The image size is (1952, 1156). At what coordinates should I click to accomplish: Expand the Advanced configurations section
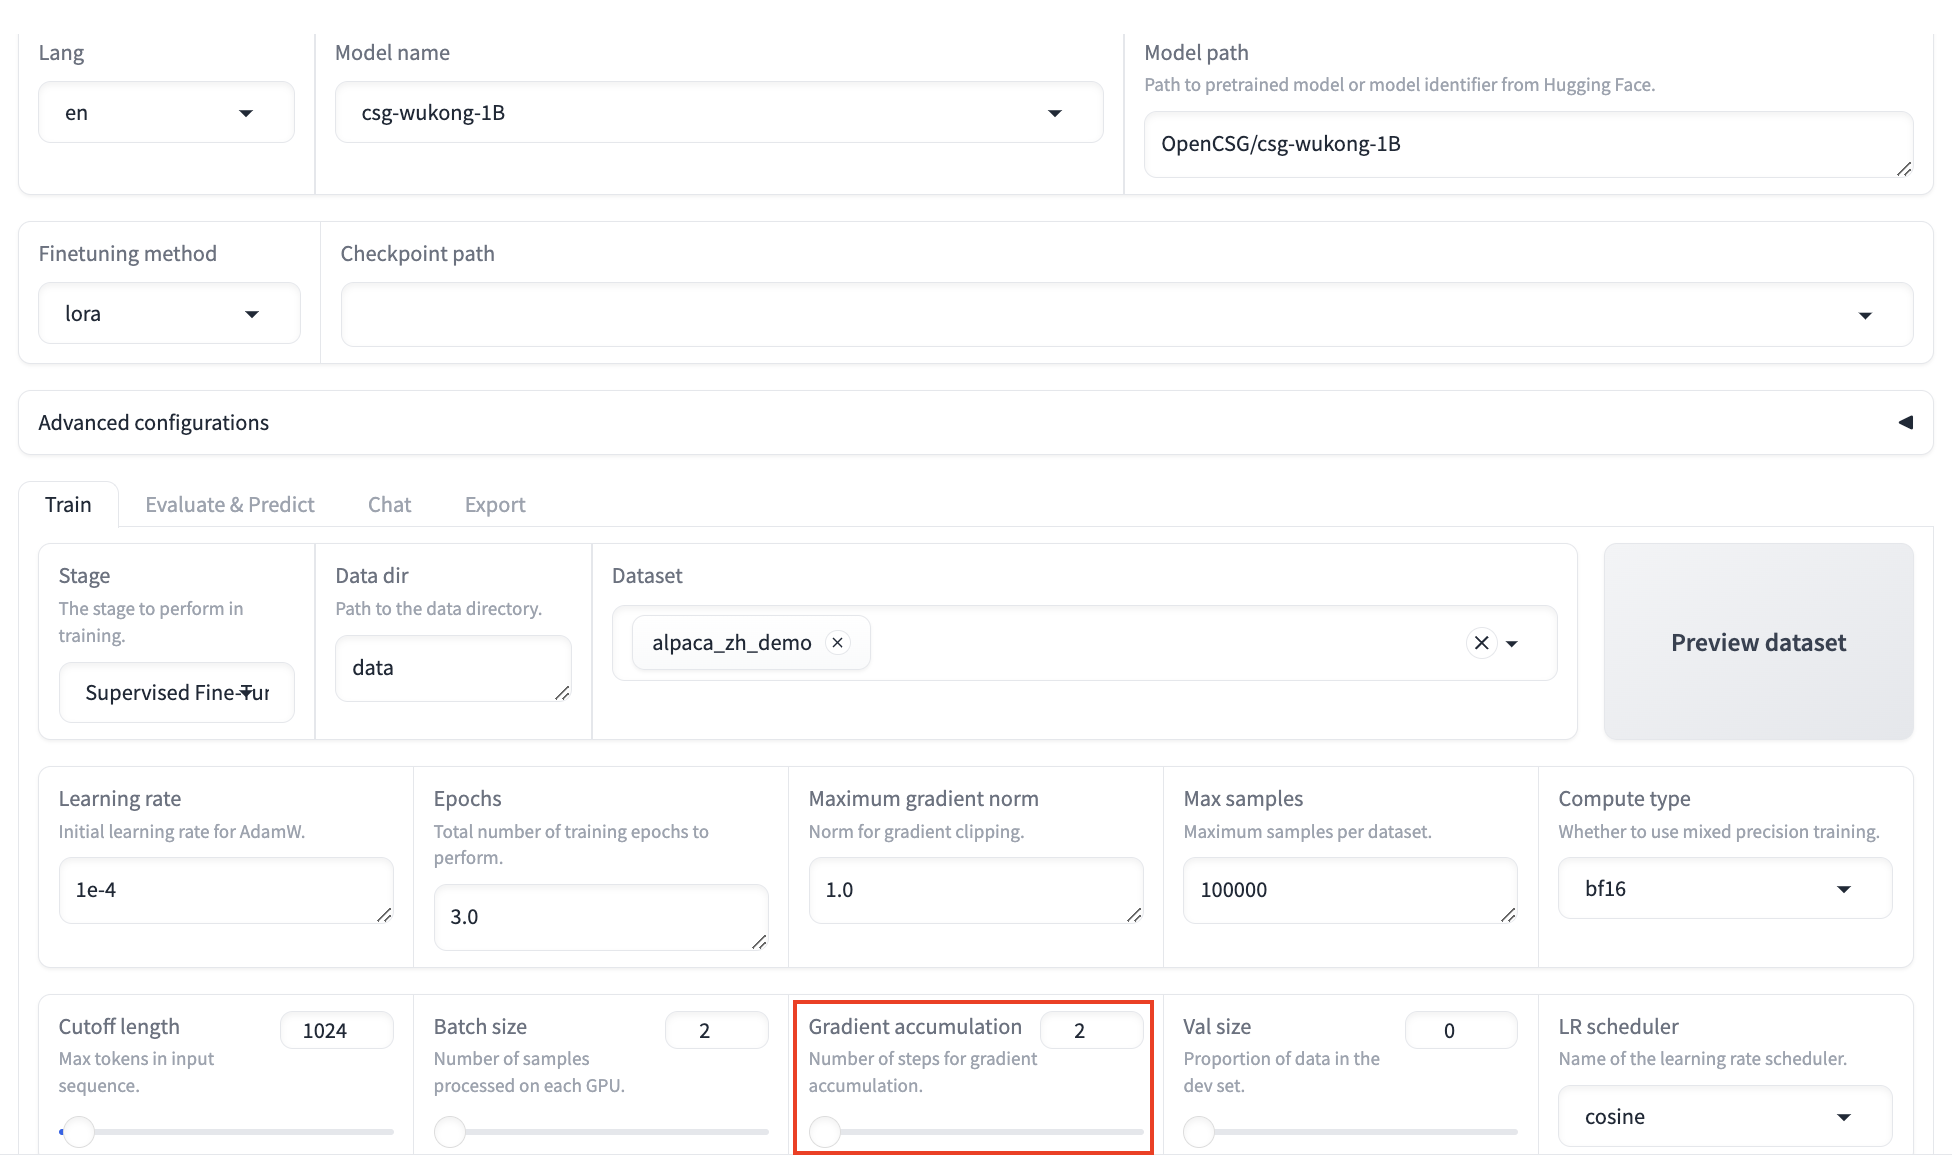(x=1905, y=422)
